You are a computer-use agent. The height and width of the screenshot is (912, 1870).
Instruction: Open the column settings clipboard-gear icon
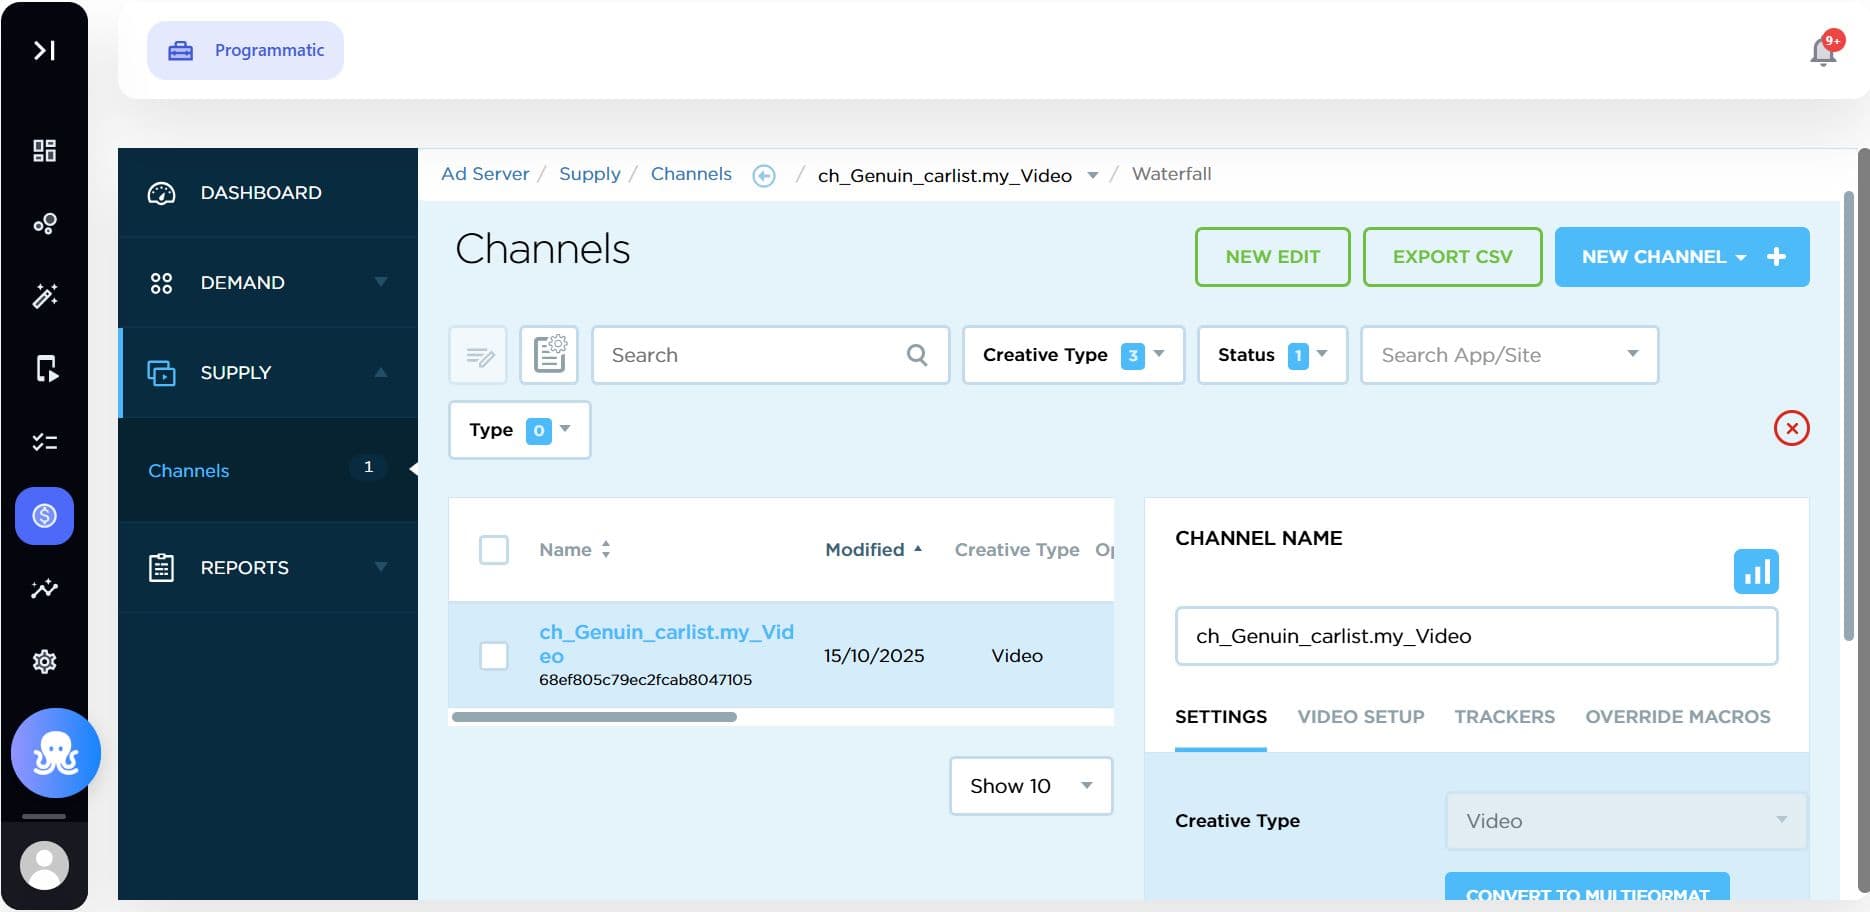(549, 355)
